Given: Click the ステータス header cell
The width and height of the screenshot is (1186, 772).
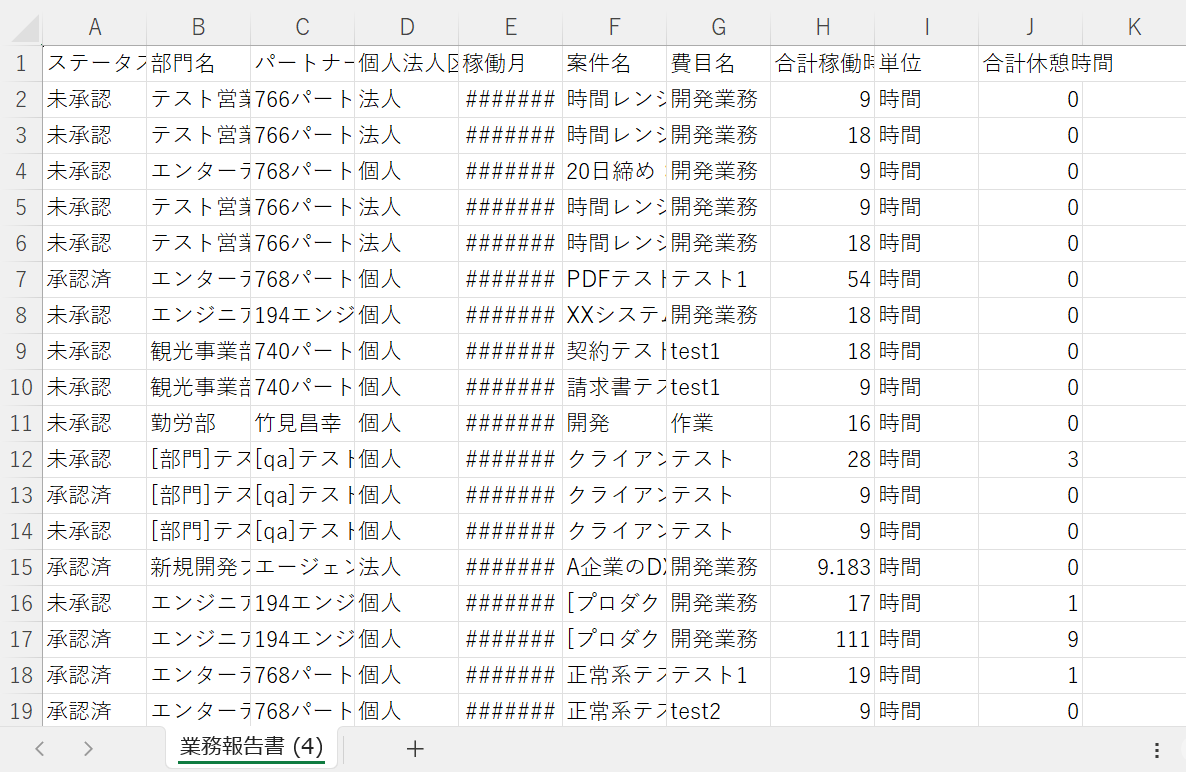Looking at the screenshot, I should pyautogui.click(x=95, y=64).
